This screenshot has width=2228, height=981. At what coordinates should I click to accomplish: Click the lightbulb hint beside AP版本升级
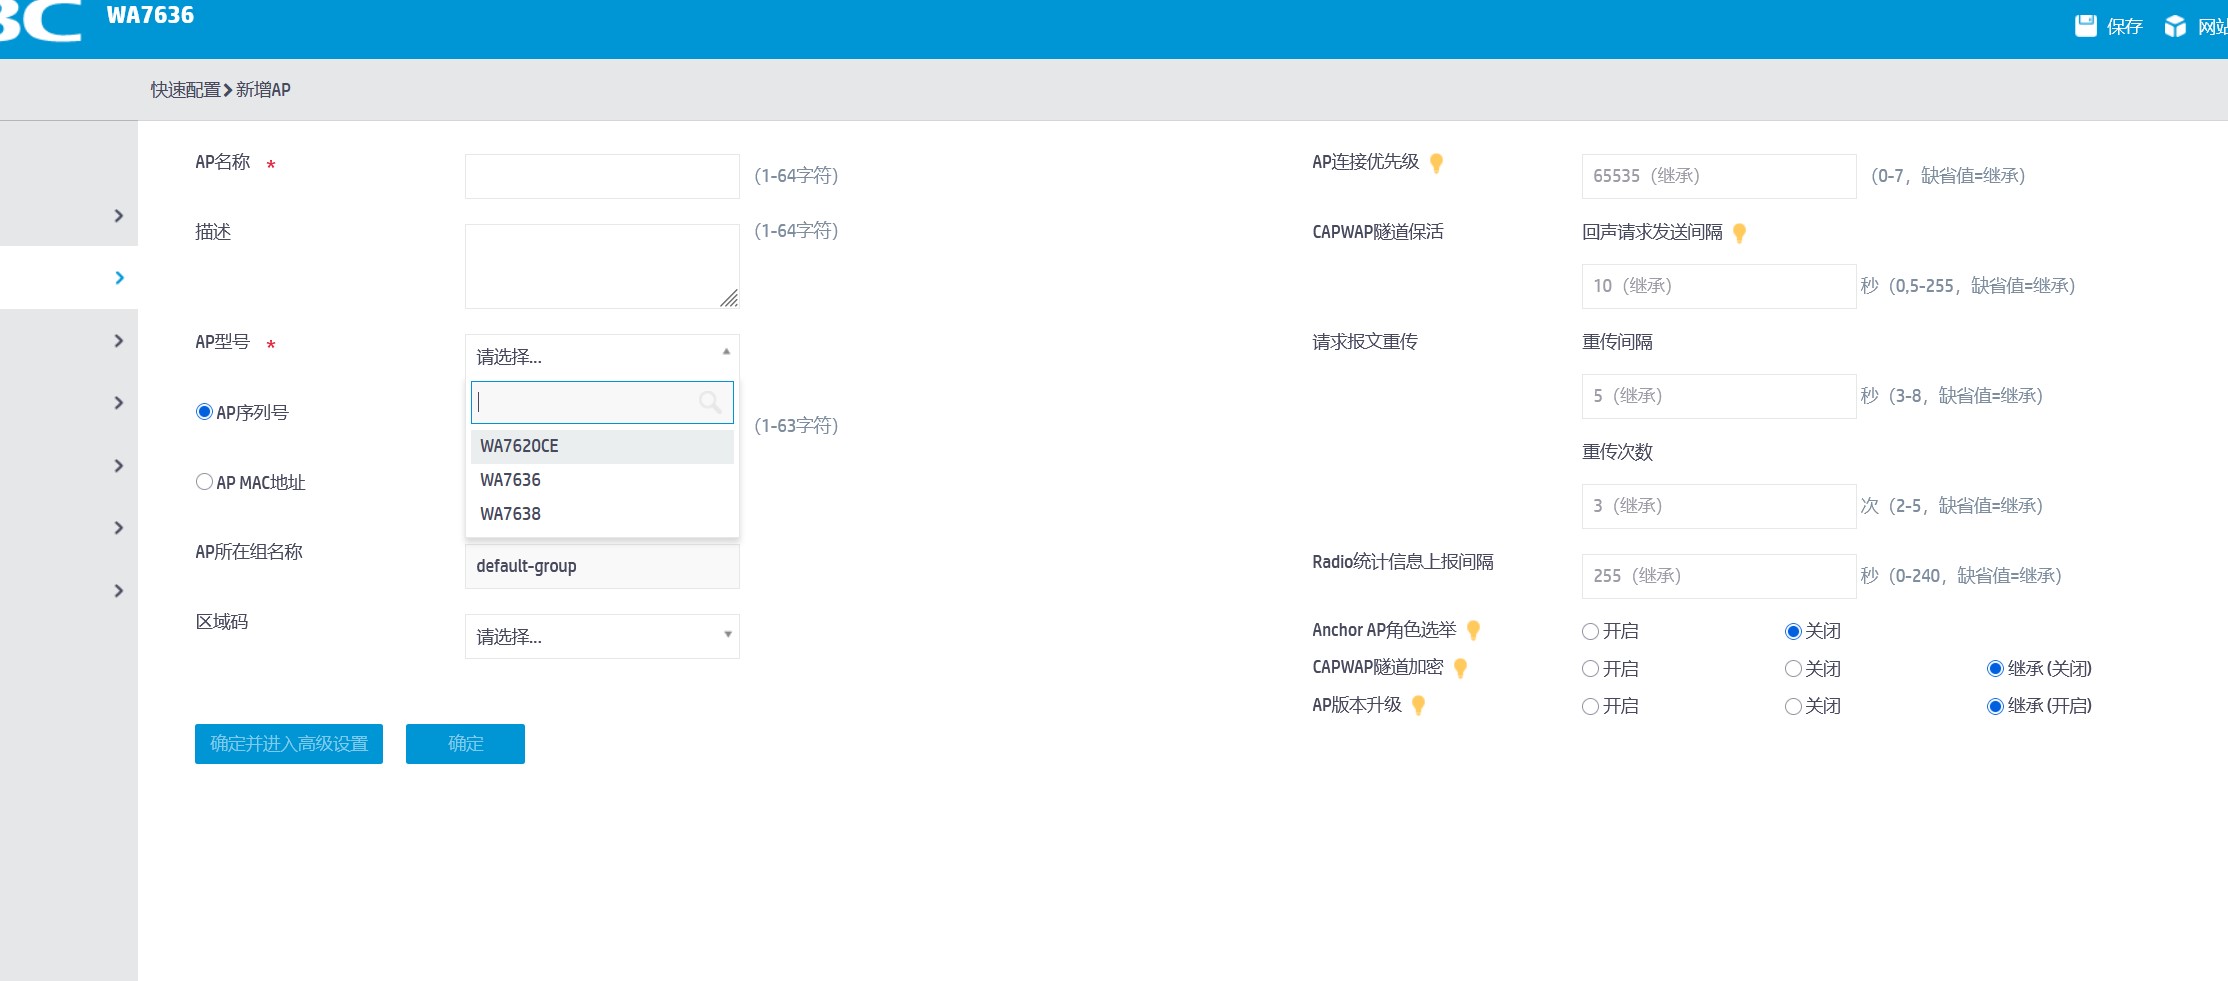tap(1418, 706)
